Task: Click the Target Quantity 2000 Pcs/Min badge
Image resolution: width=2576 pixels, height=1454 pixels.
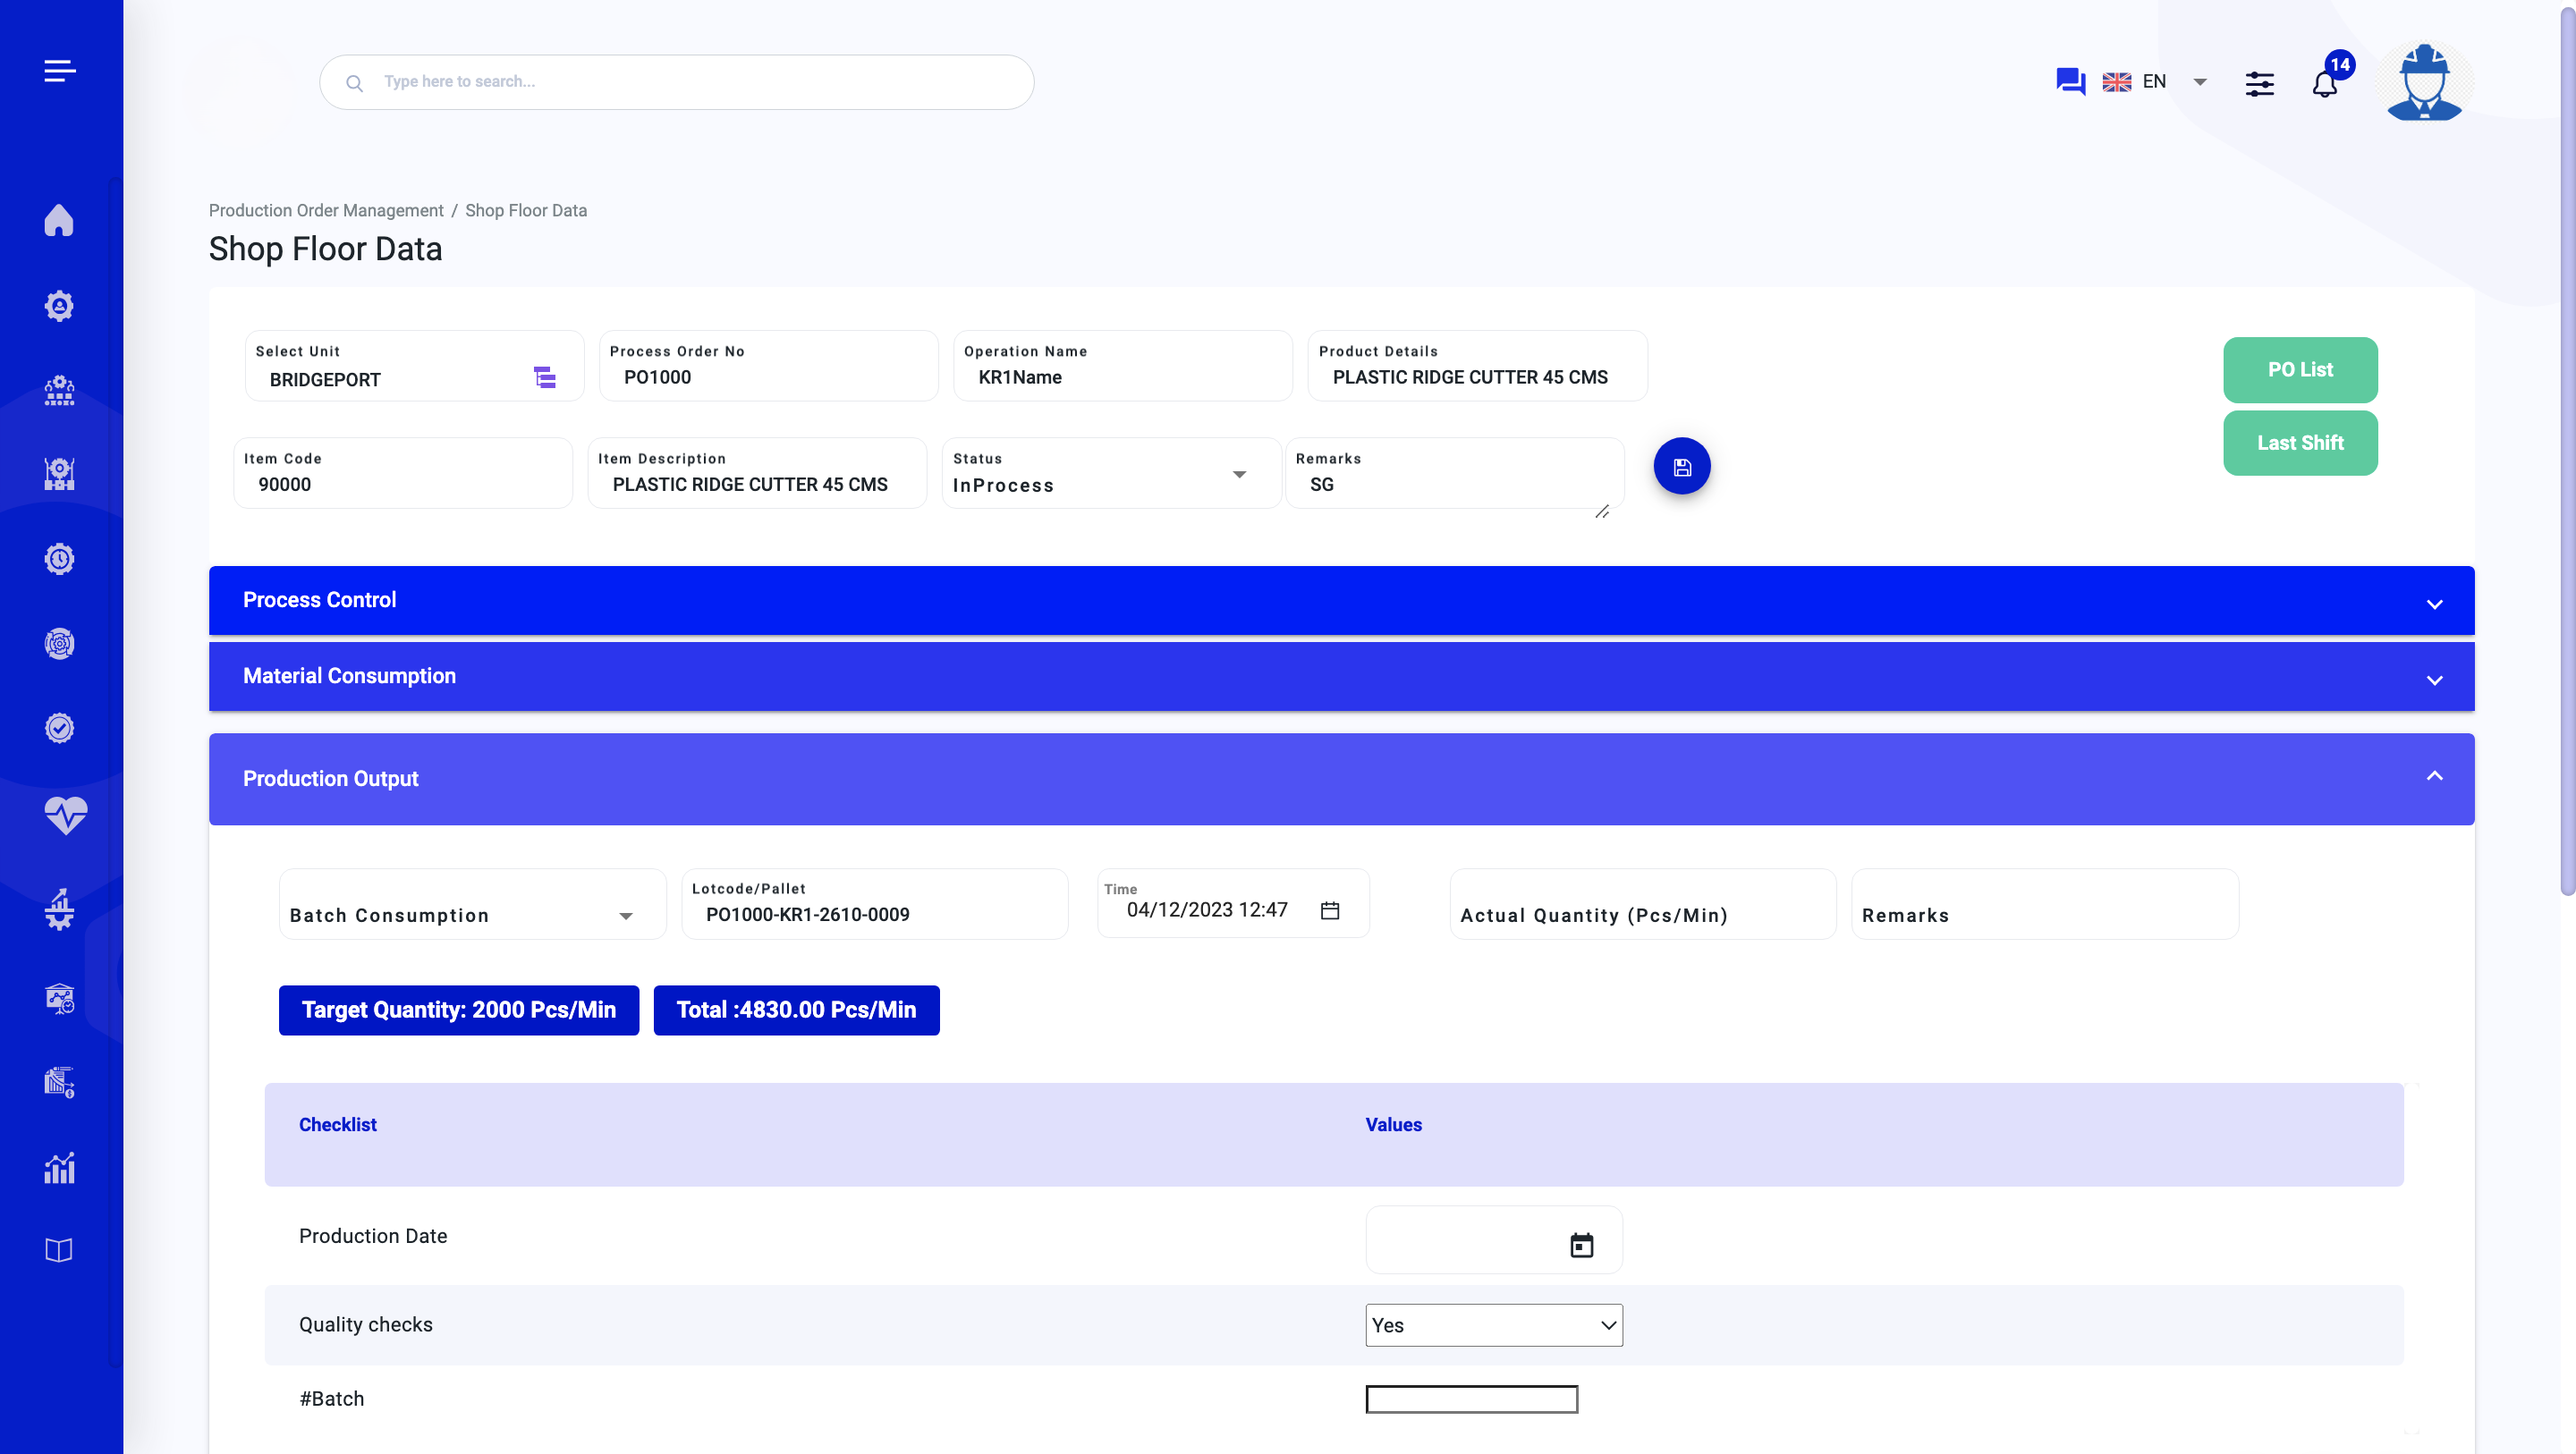Action: pos(458,1010)
